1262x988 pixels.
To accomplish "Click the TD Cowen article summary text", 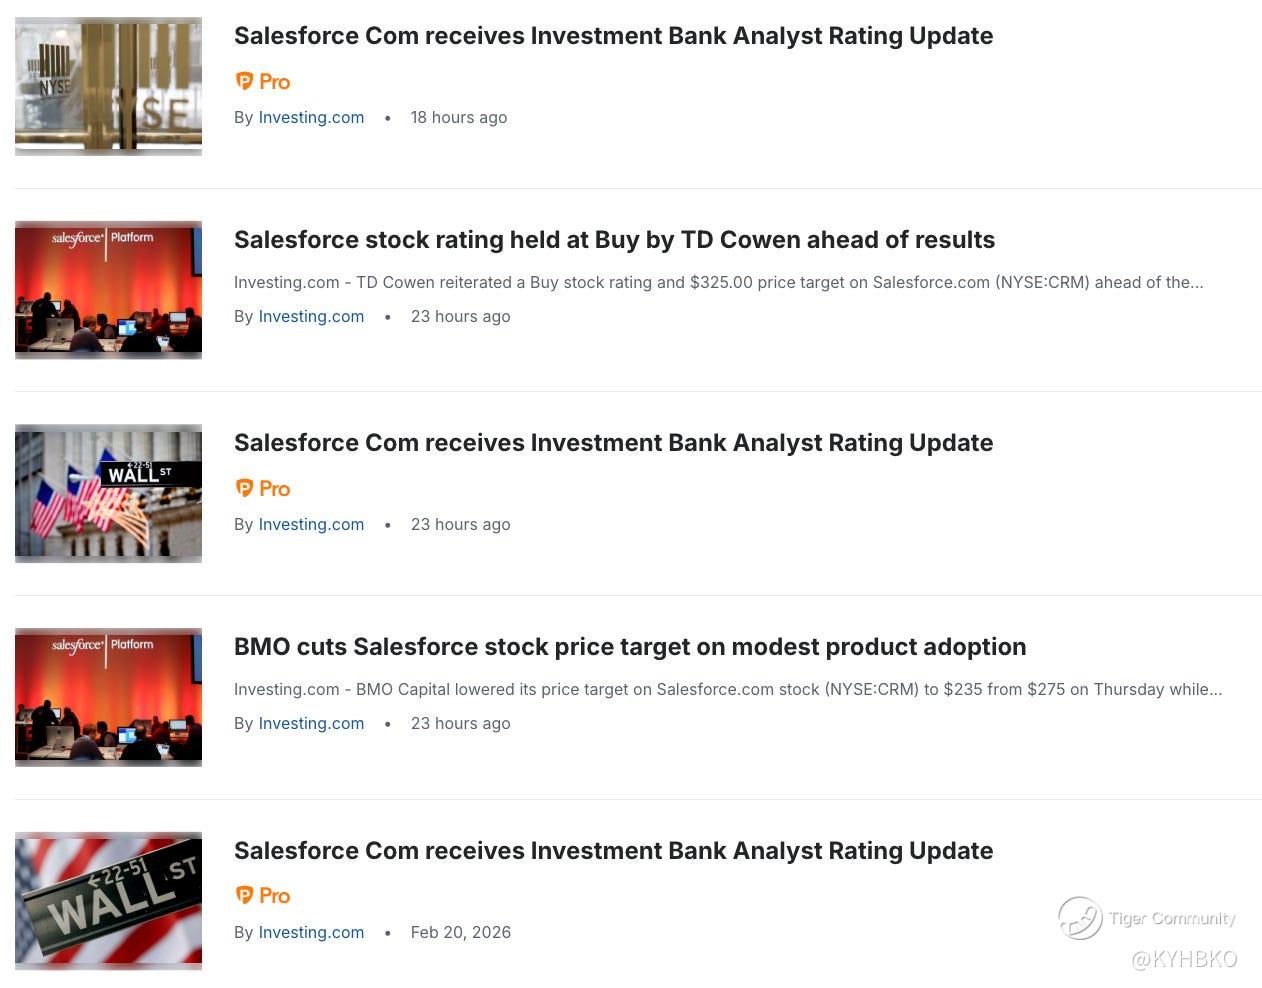I will (x=718, y=282).
